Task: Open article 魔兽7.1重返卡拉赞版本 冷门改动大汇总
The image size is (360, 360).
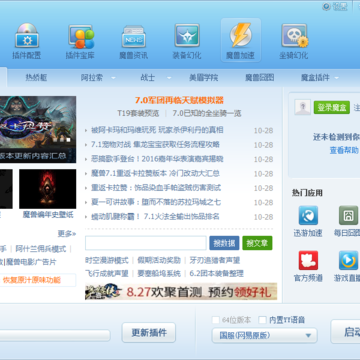Action: click(x=155, y=173)
